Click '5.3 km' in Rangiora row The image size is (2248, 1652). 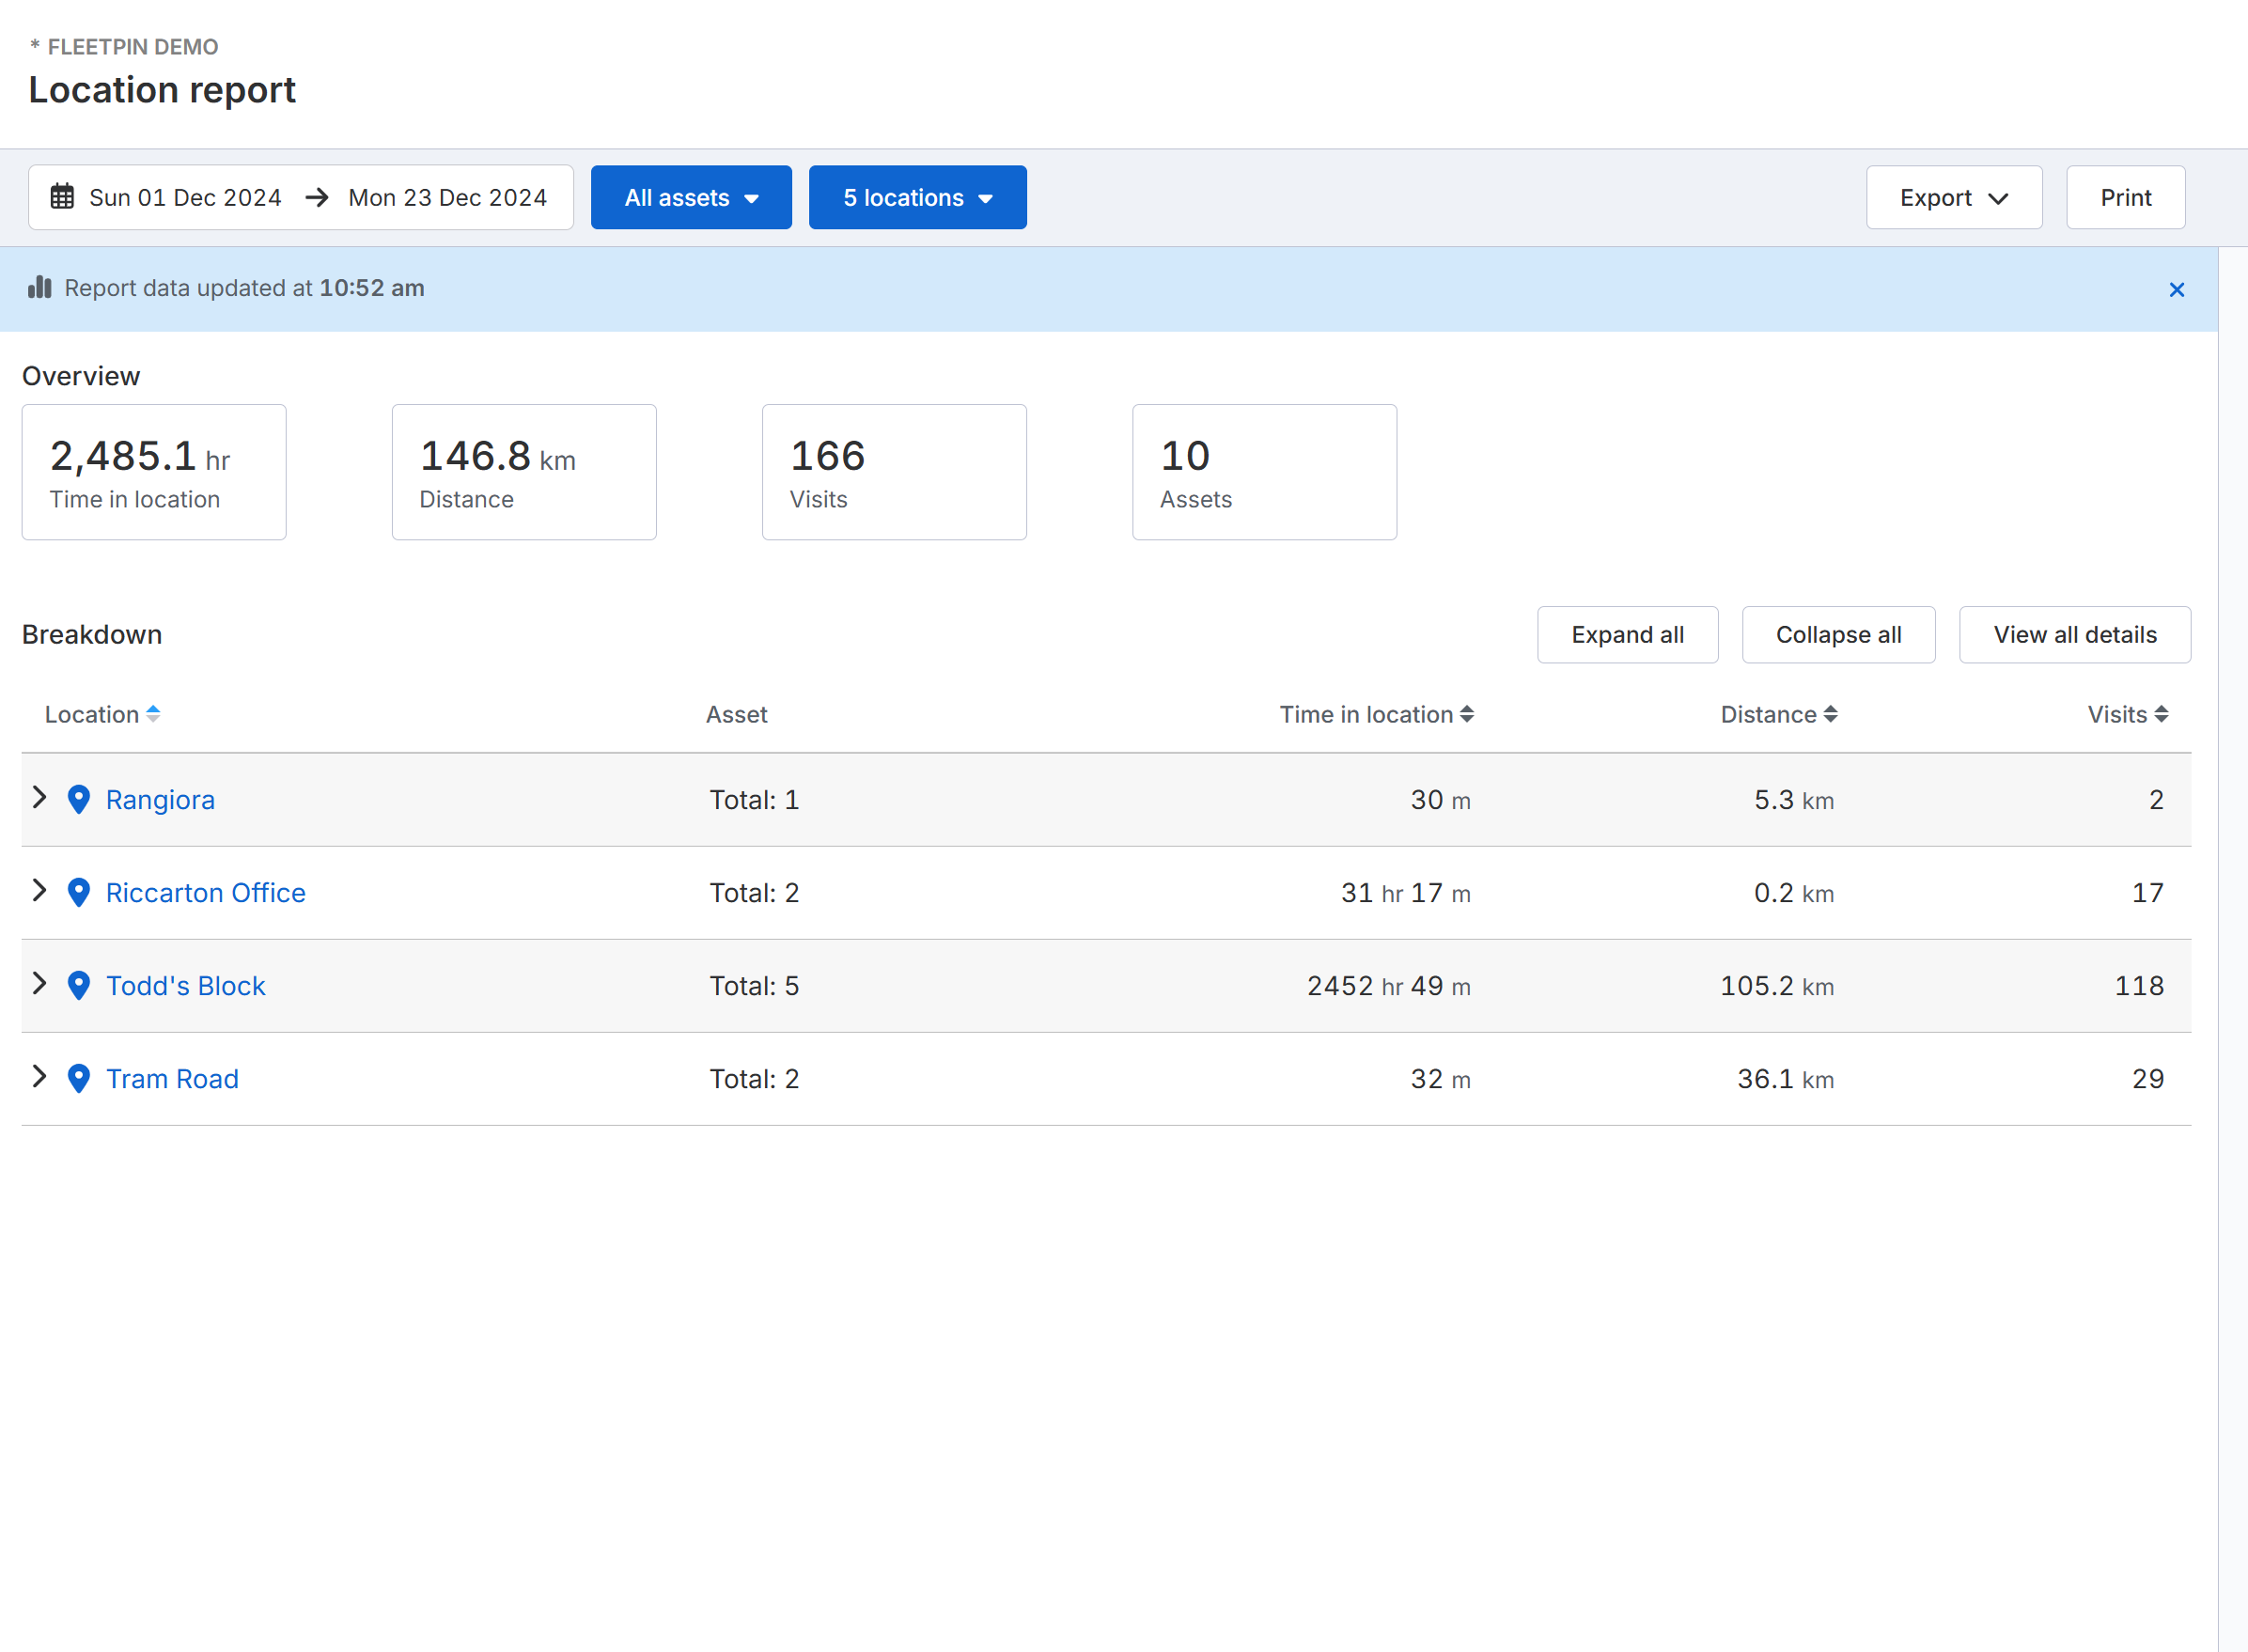click(x=1794, y=800)
